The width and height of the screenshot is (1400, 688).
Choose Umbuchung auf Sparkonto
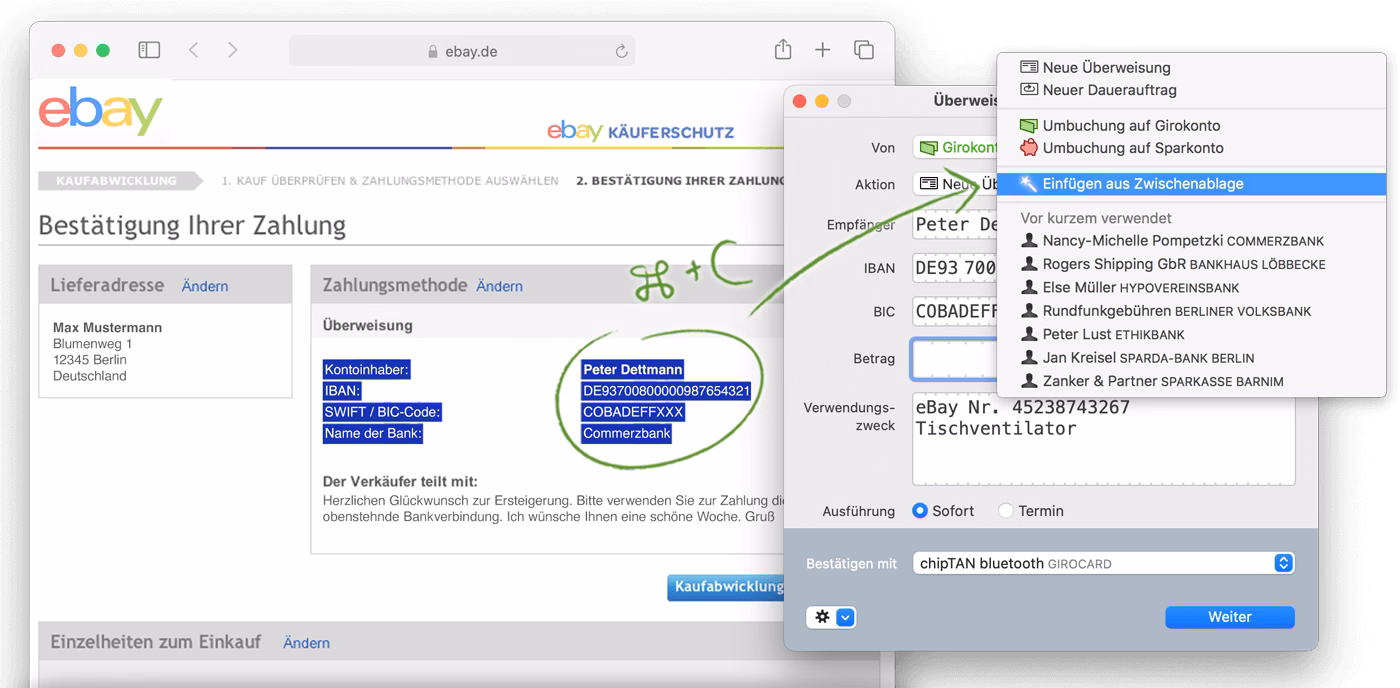coord(1192,147)
